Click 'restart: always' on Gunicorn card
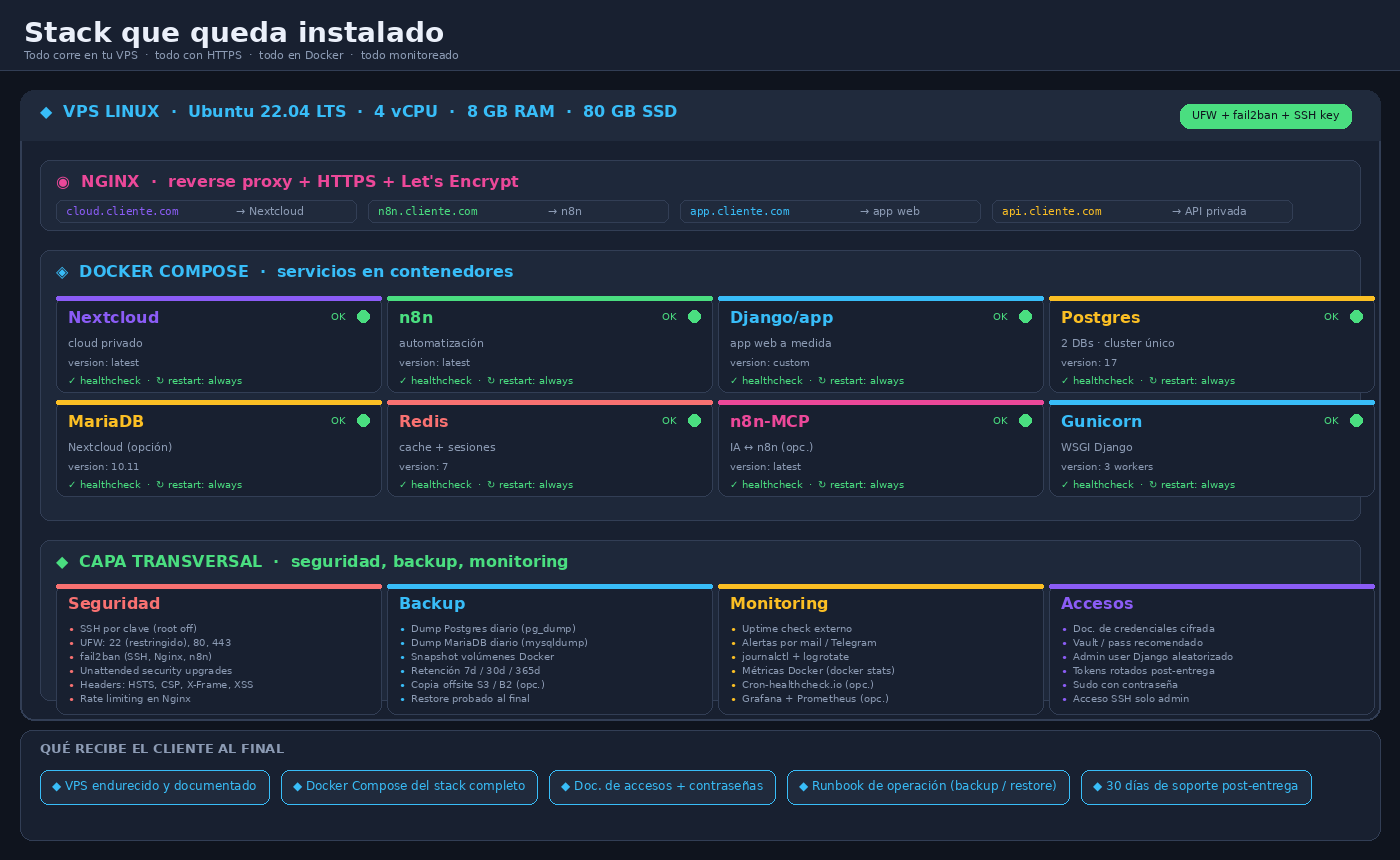Viewport: 1400px width, 860px height. coord(1198,485)
